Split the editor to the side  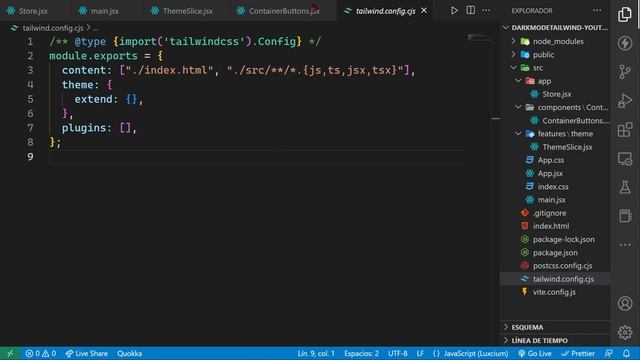point(470,11)
